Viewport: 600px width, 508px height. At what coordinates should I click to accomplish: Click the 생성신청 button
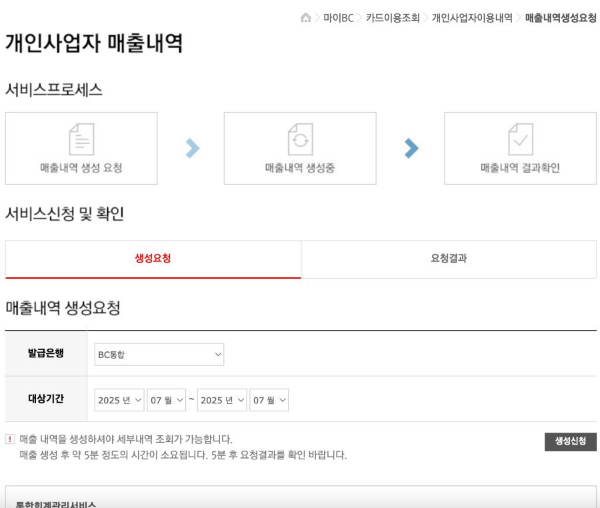click(571, 441)
